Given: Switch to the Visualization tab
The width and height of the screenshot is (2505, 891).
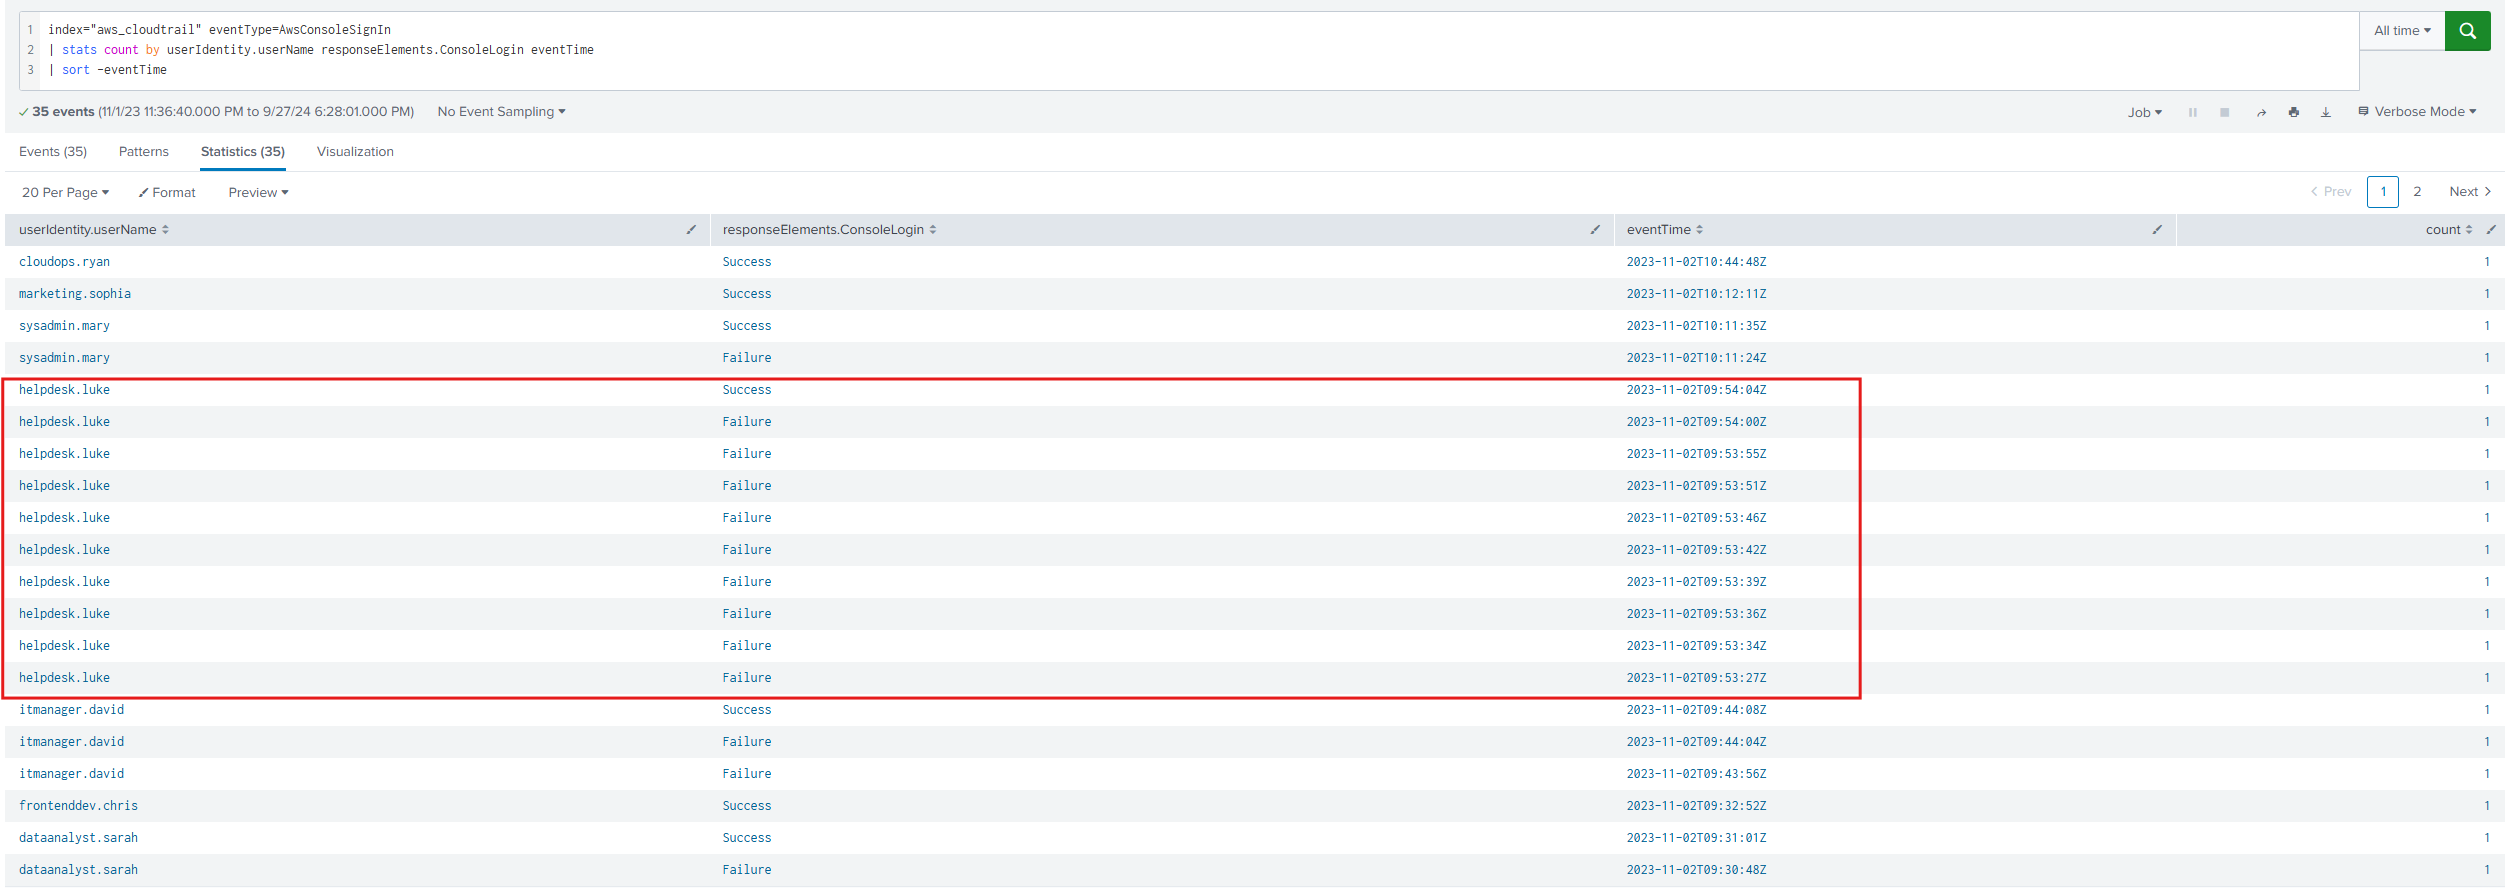Looking at the screenshot, I should coord(355,152).
